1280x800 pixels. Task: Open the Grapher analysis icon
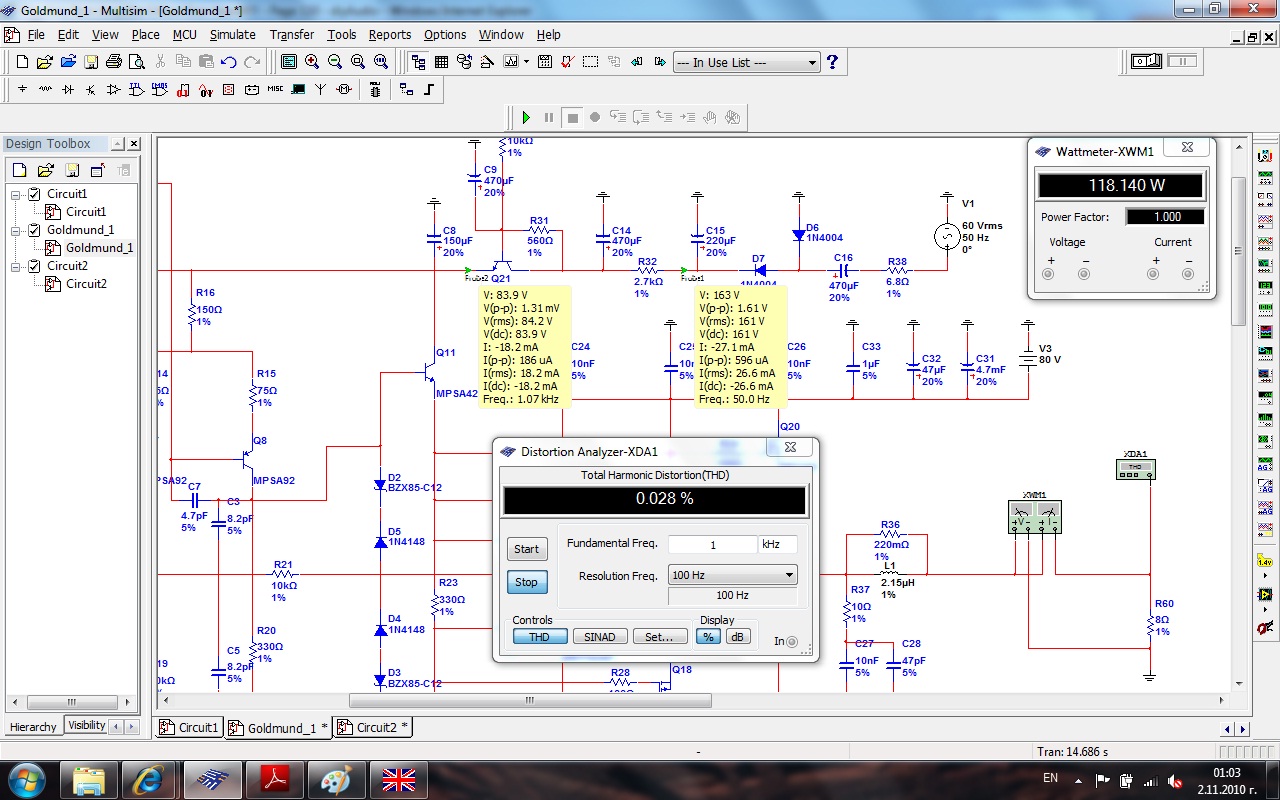(x=509, y=62)
